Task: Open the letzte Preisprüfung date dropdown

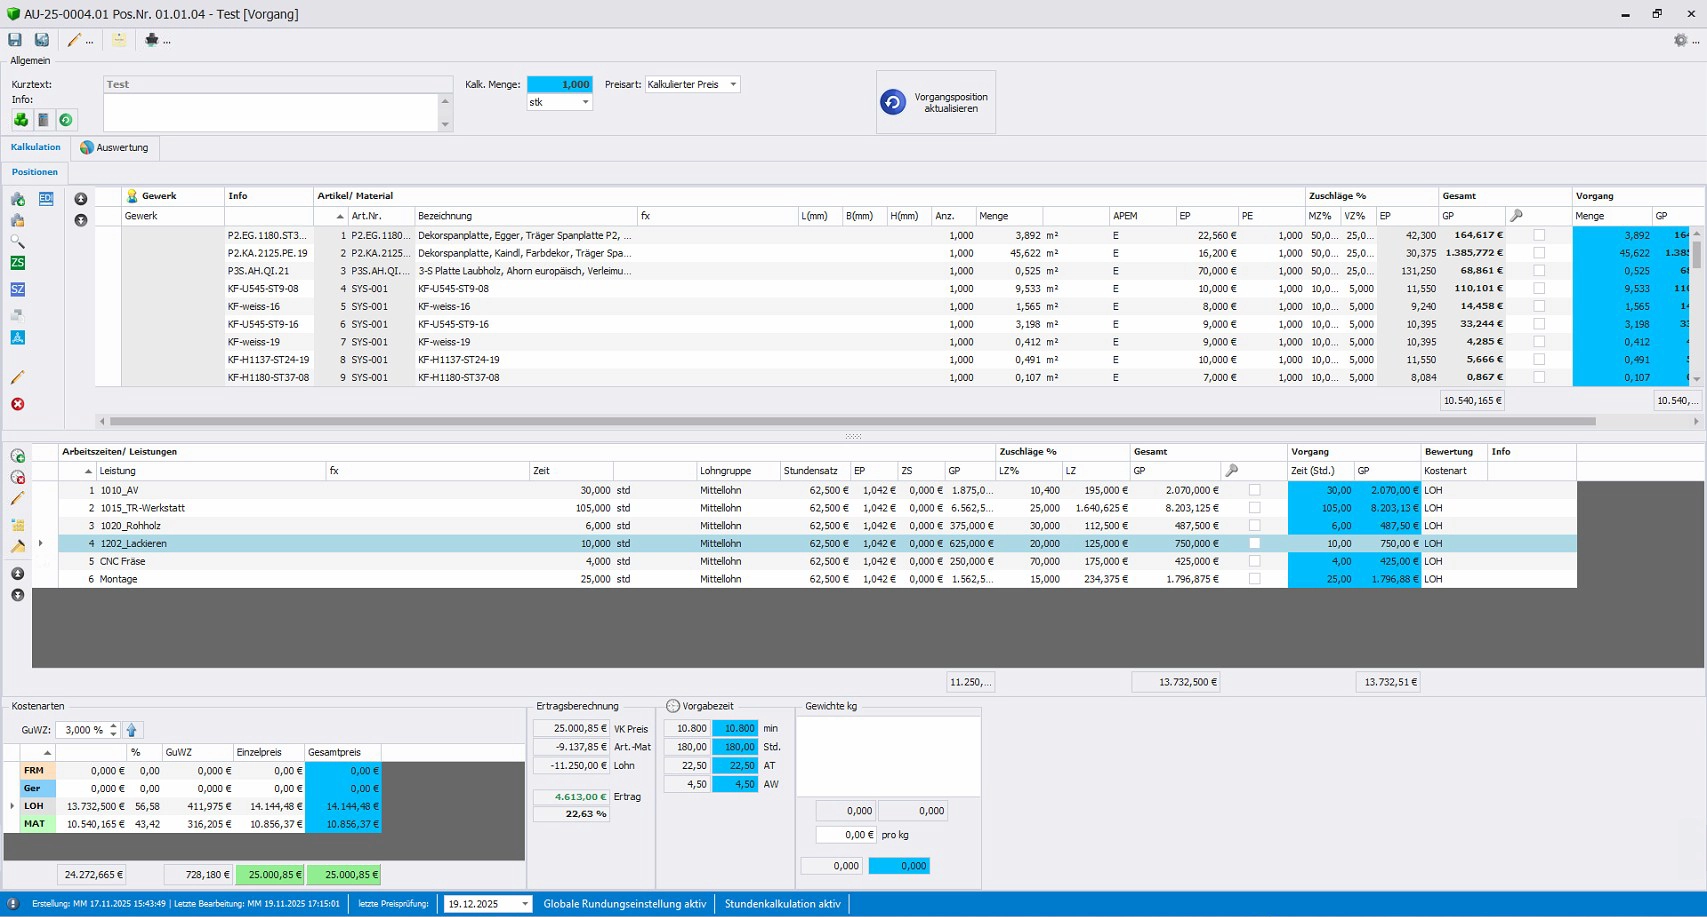Action: point(525,904)
